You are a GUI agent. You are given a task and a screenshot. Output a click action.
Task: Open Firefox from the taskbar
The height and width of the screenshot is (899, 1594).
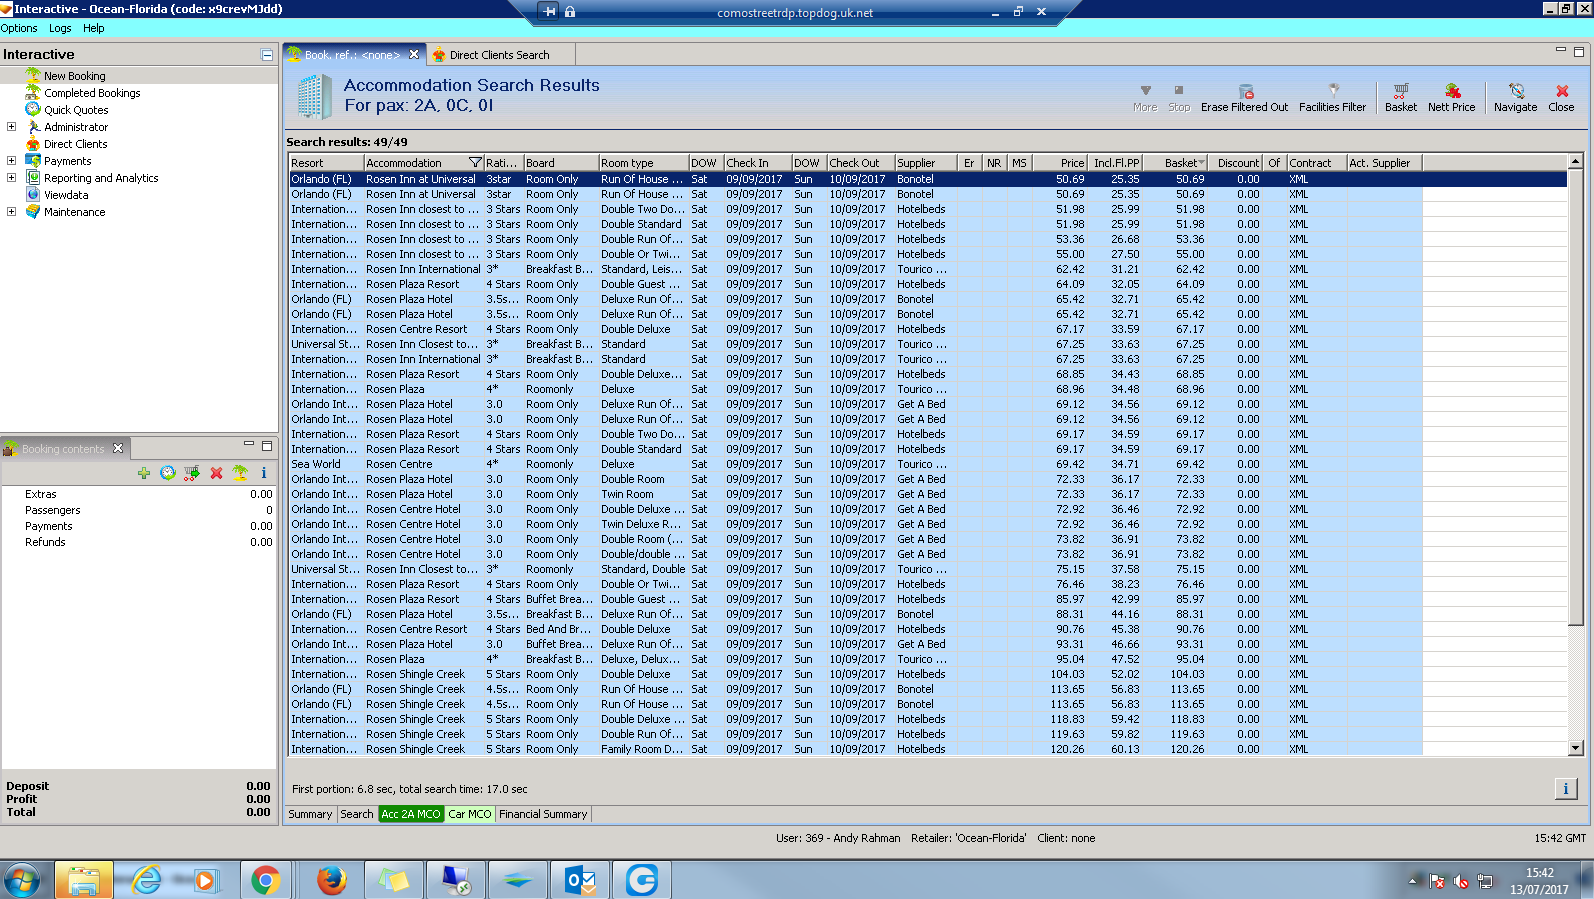coord(331,880)
